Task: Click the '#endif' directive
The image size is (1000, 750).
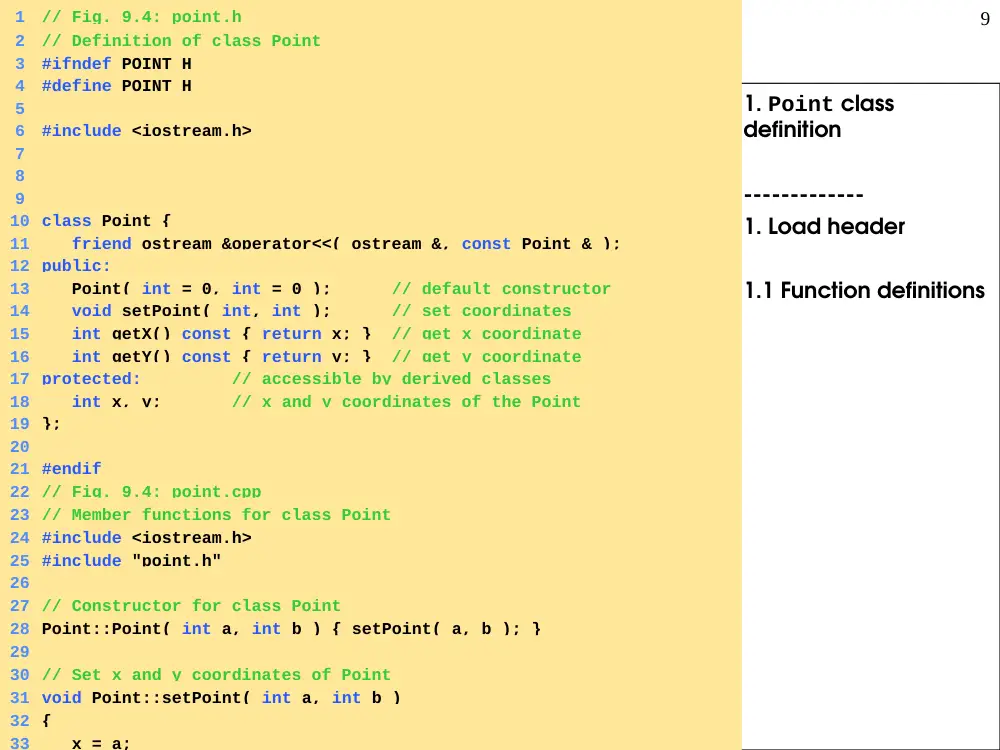Action: click(71, 469)
